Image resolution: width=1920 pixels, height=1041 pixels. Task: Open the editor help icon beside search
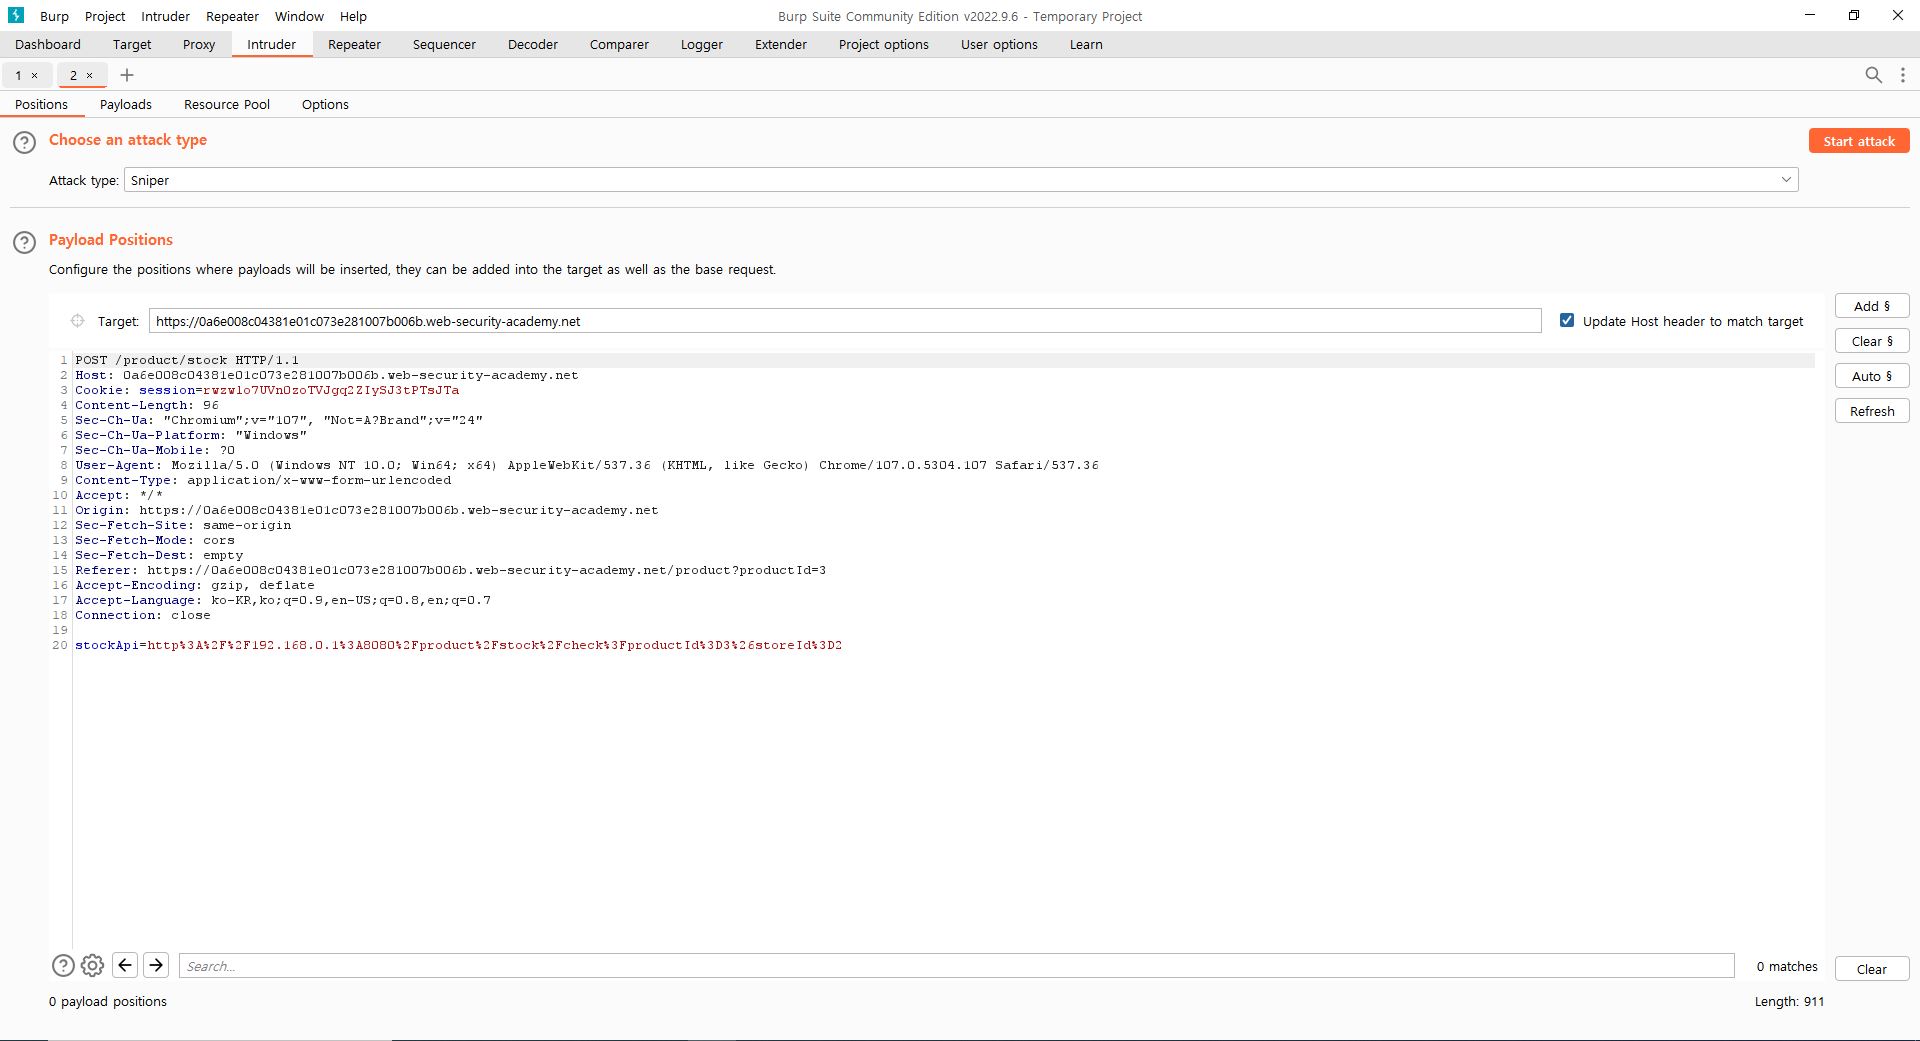click(x=63, y=965)
